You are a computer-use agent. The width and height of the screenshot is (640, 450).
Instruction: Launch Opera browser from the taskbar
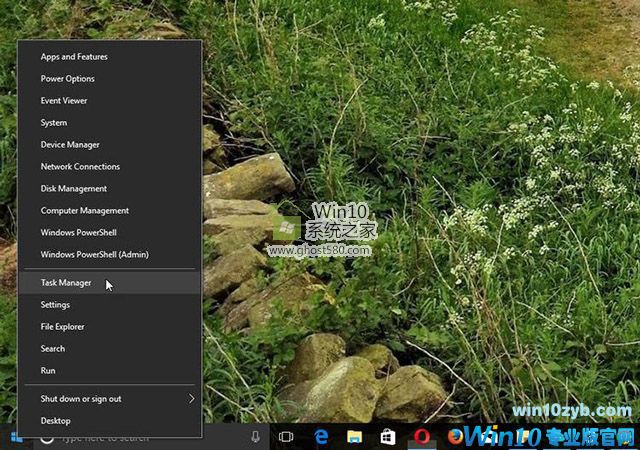point(422,437)
